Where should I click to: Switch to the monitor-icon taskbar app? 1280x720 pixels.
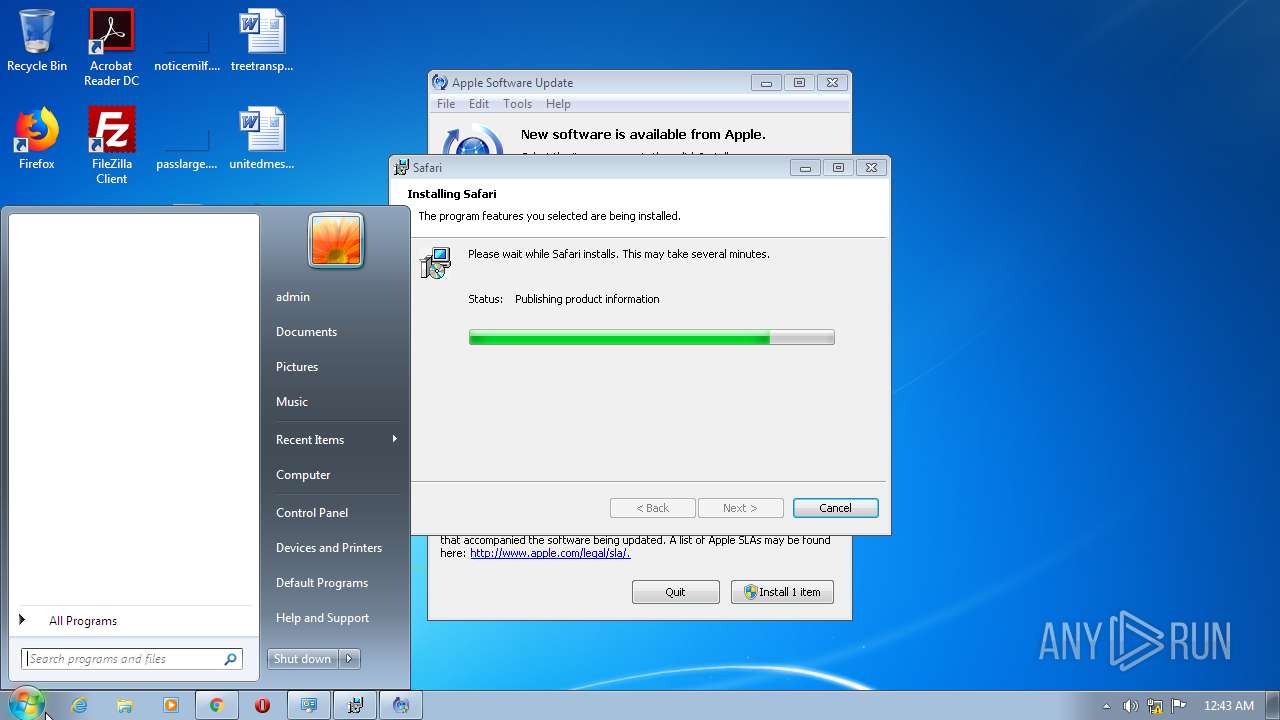pyautogui.click(x=309, y=705)
